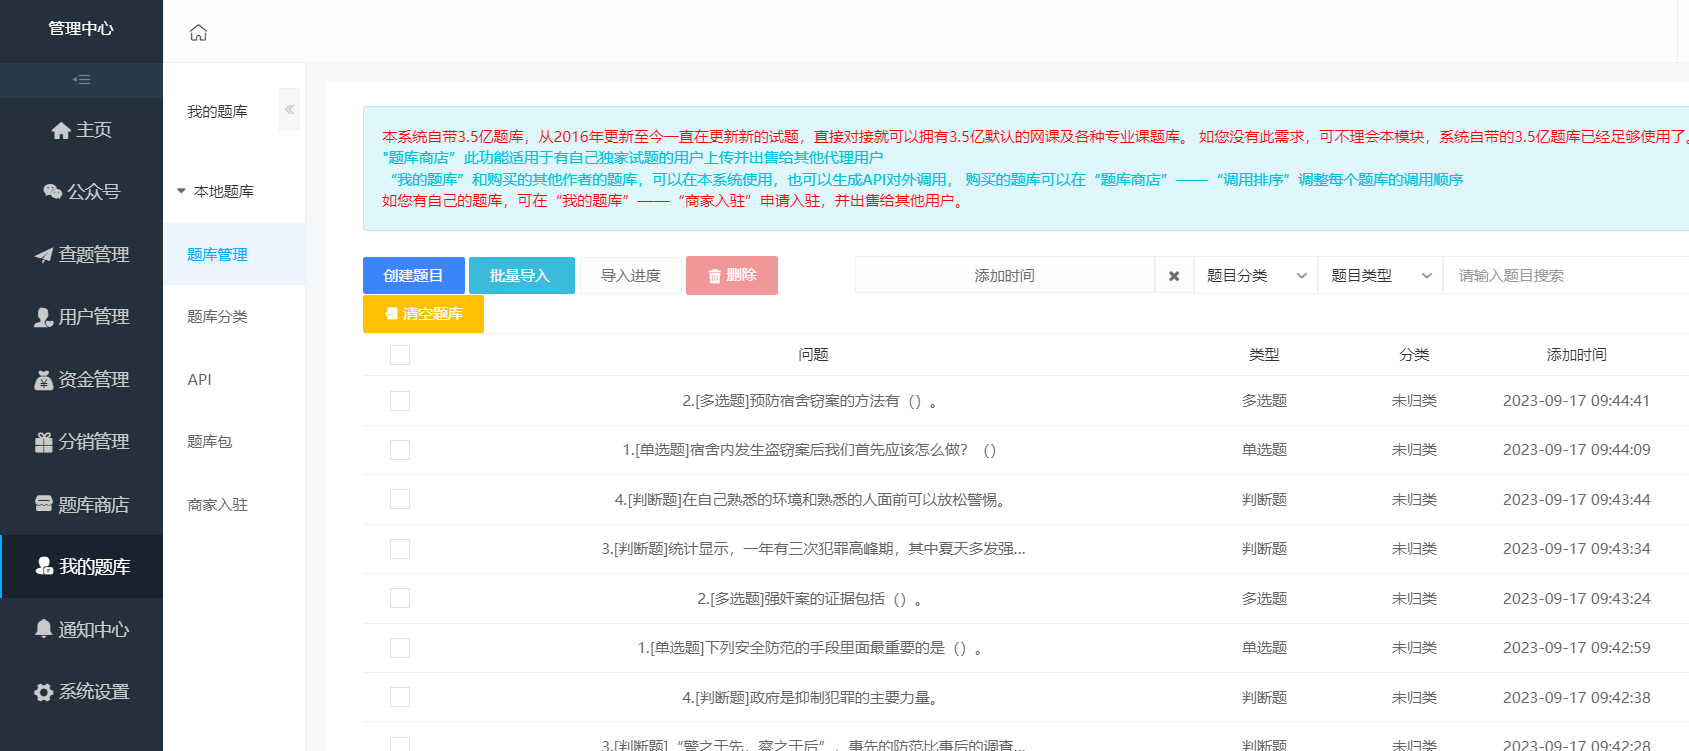Check the row 2.[多选题]强奸案的证据包括

pyautogui.click(x=400, y=598)
